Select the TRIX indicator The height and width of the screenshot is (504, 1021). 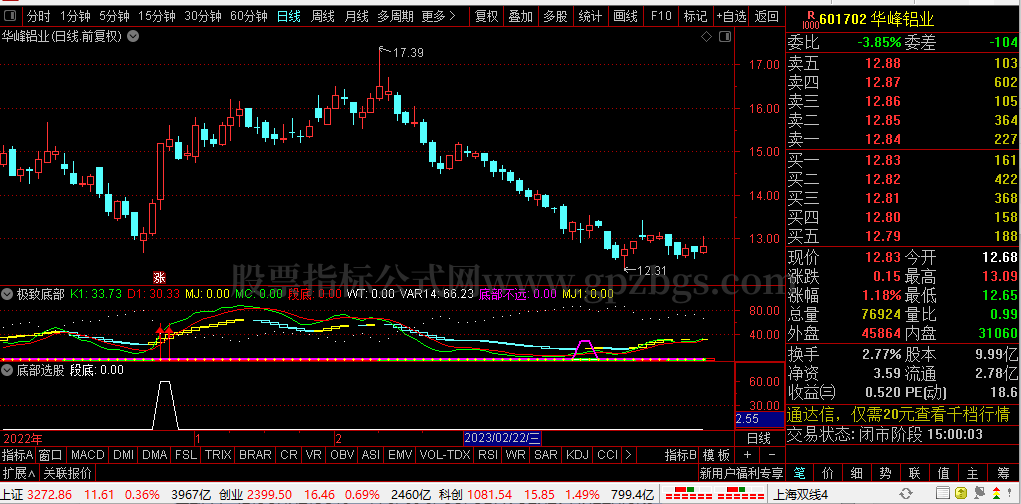click(217, 455)
